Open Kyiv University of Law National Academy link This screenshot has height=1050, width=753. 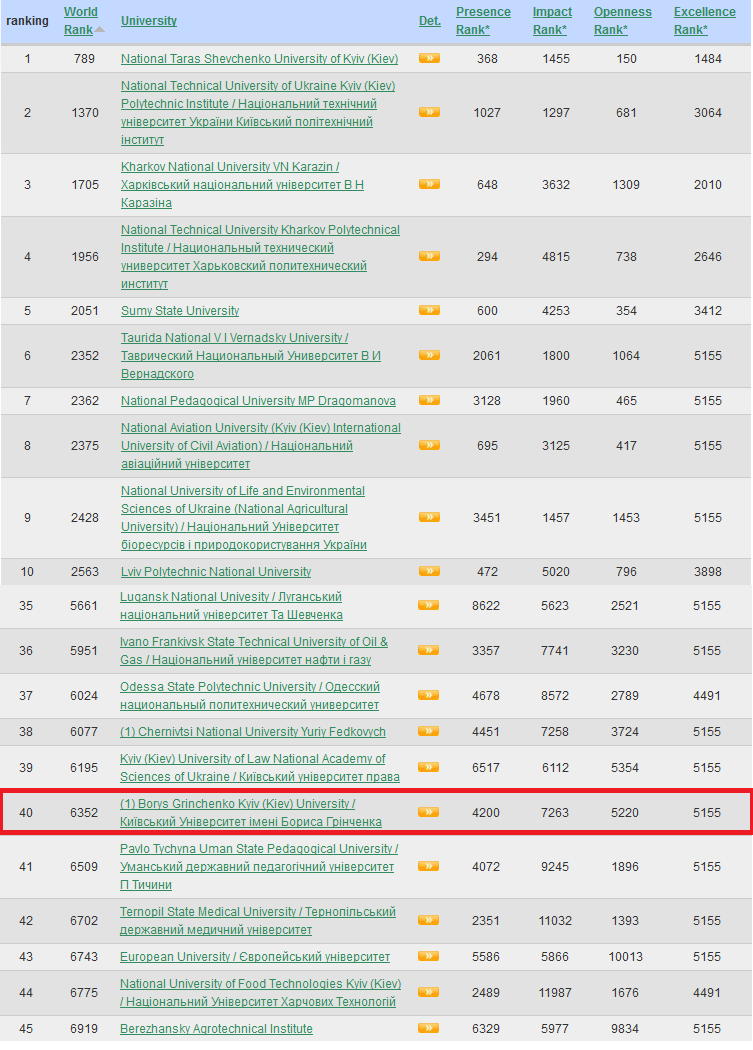tap(260, 768)
